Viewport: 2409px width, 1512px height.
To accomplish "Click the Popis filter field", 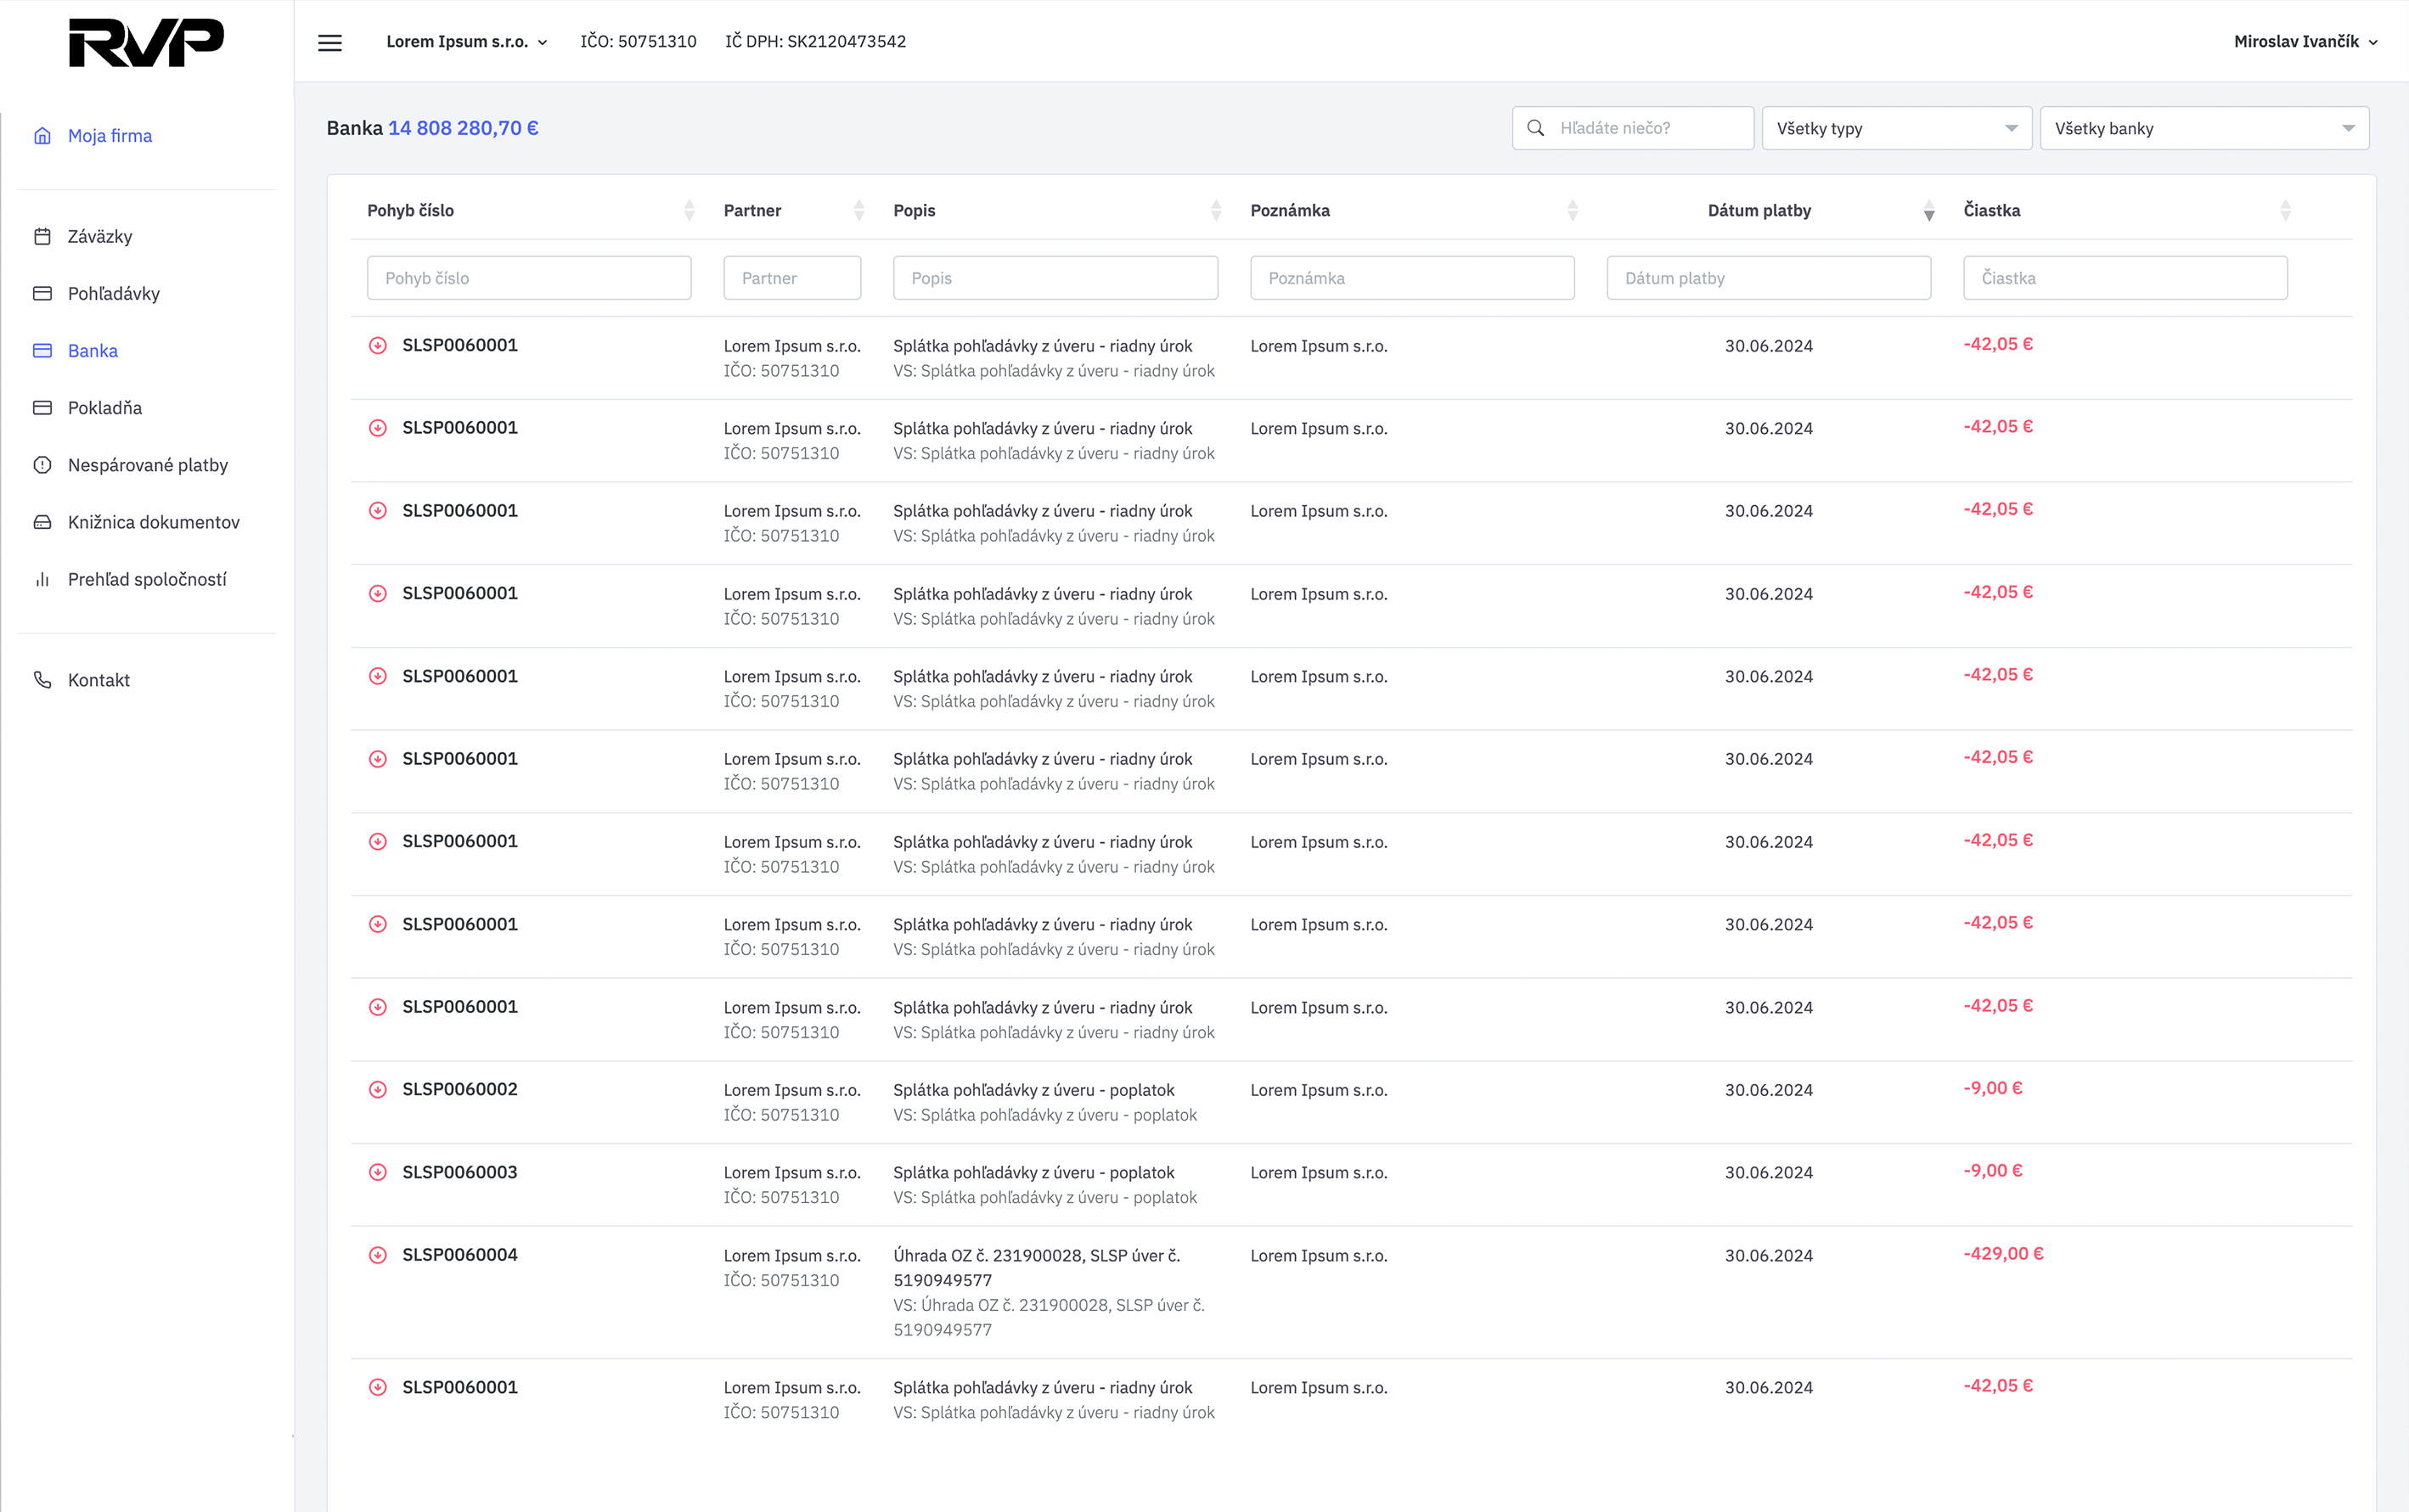I will tap(1055, 278).
